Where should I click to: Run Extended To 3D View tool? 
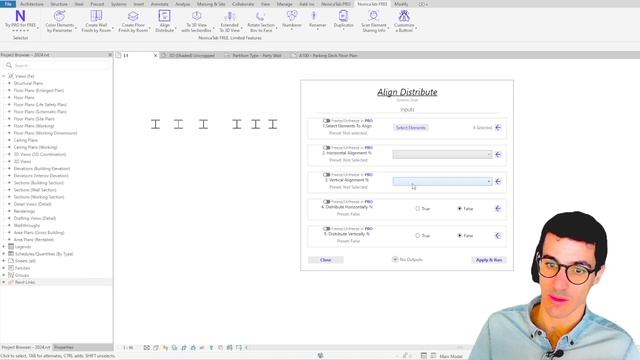230,21
